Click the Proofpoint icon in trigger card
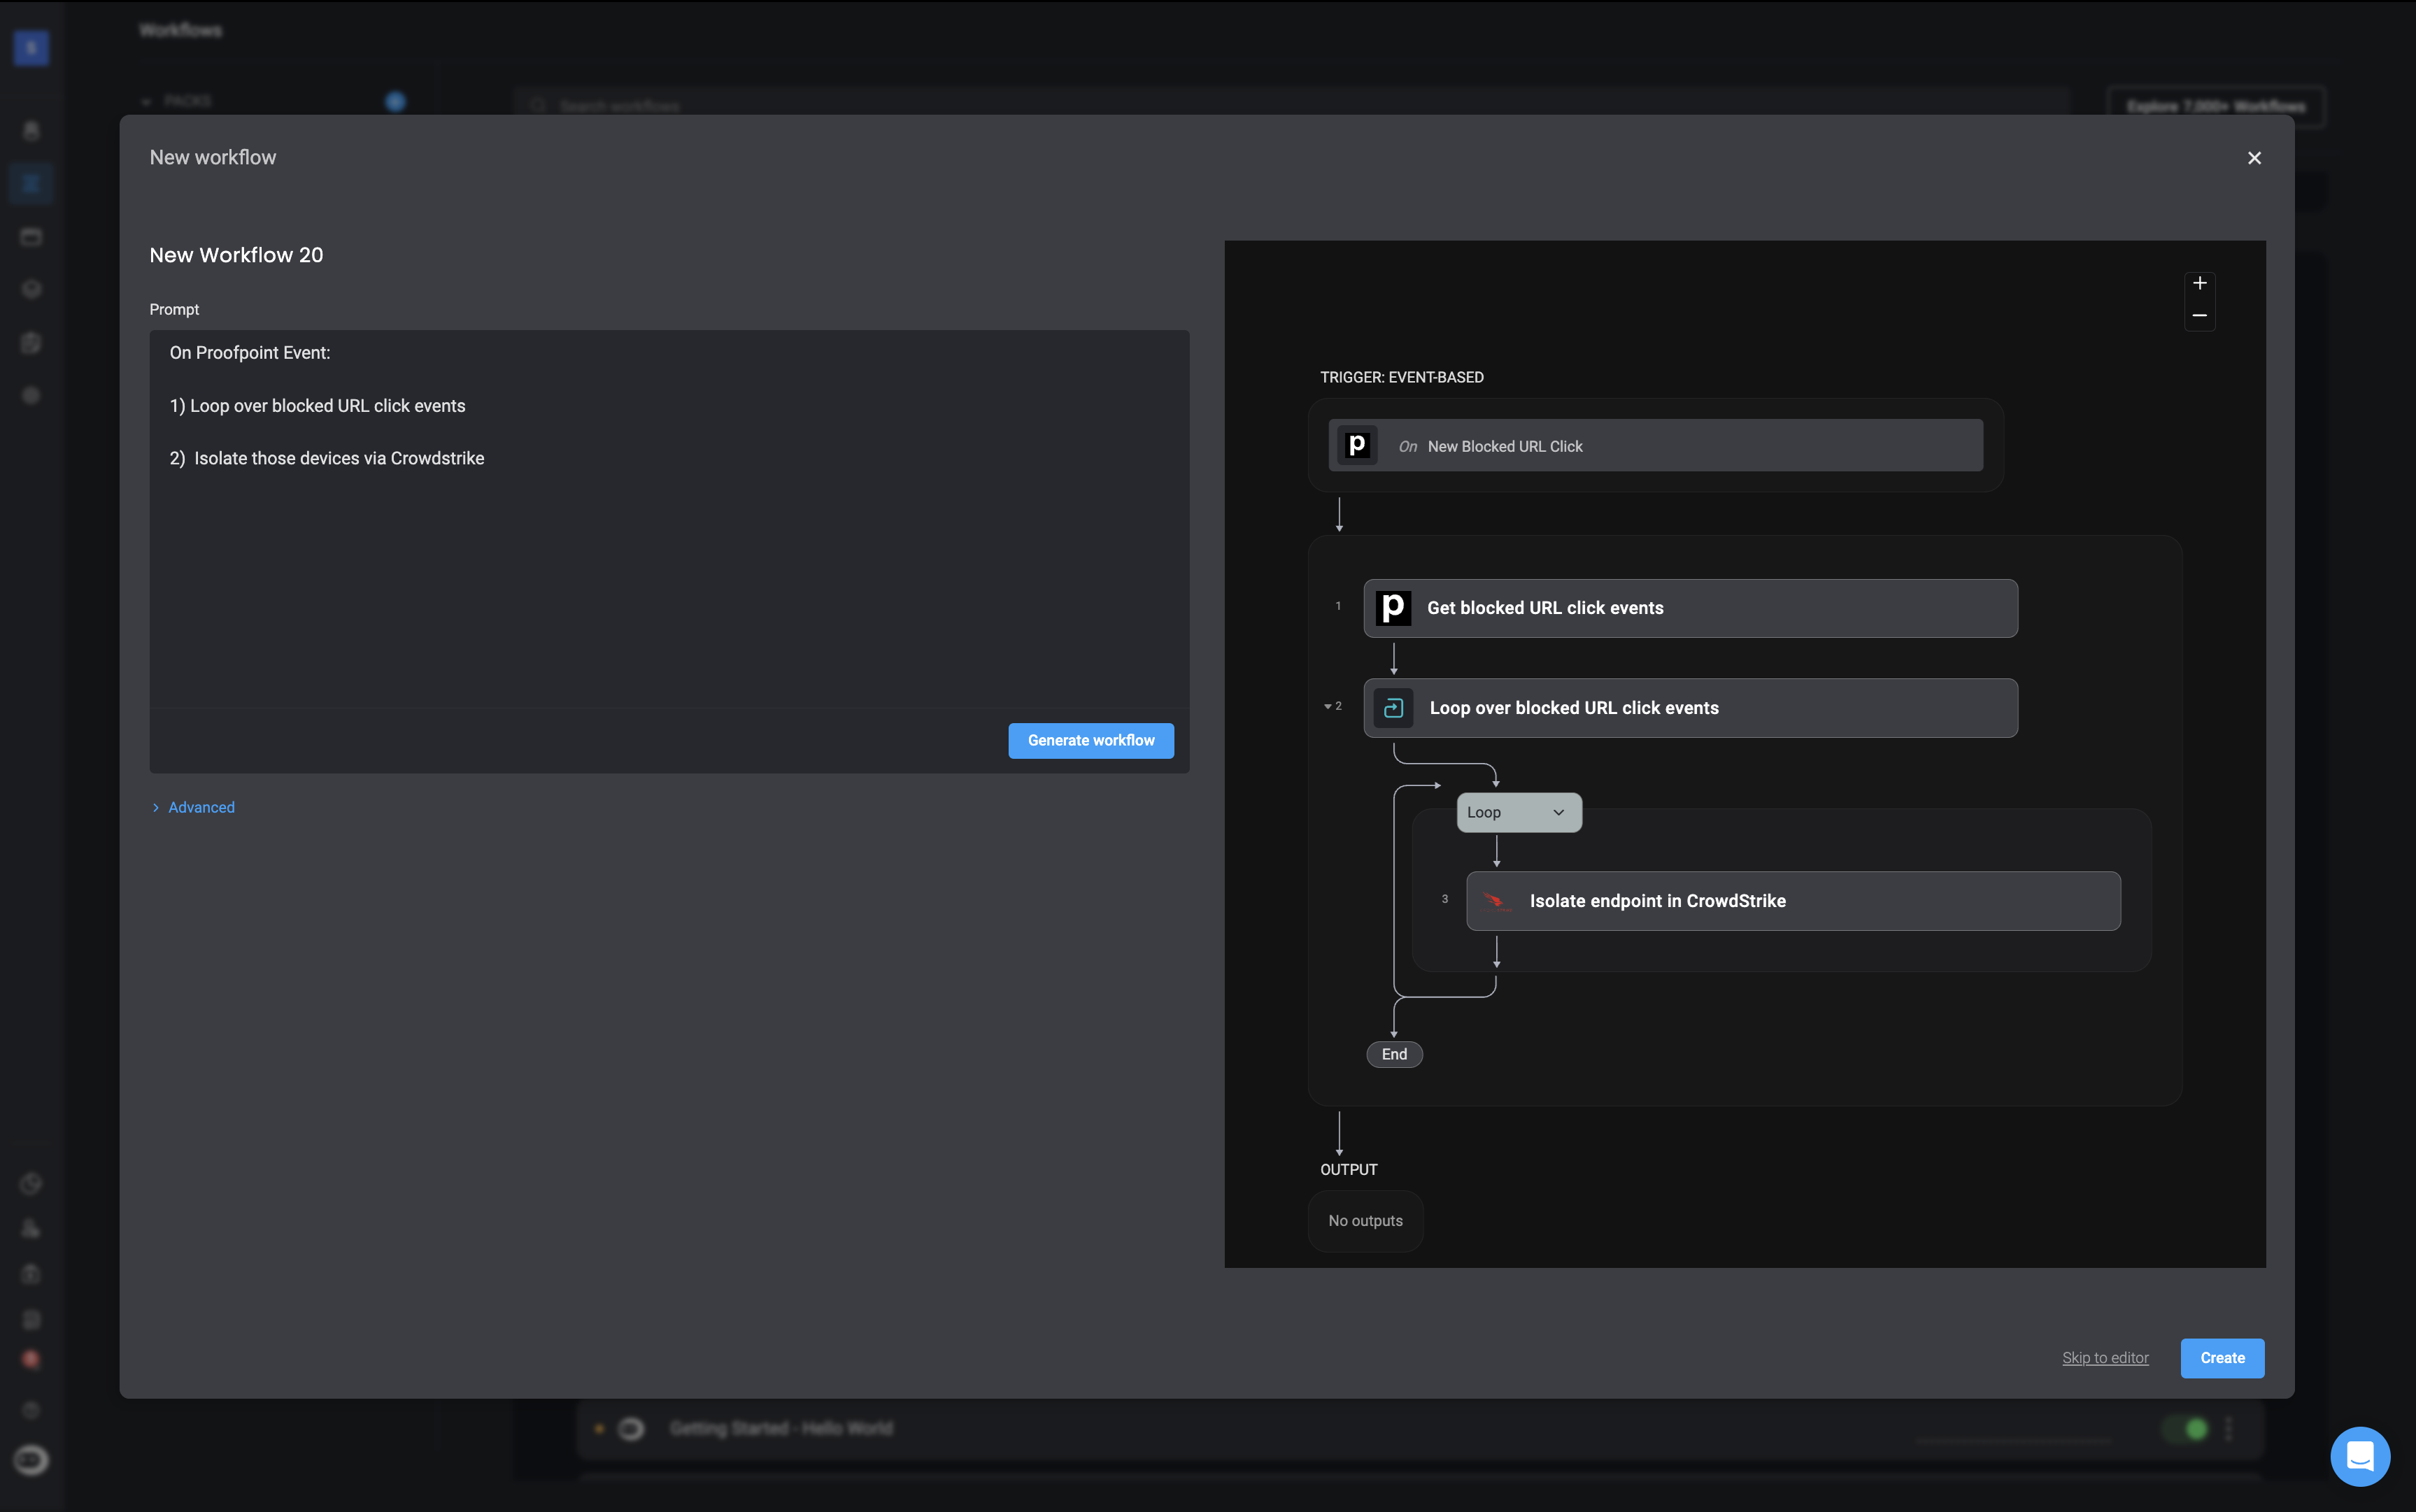Screen dimensions: 2416x1512 point(1357,445)
